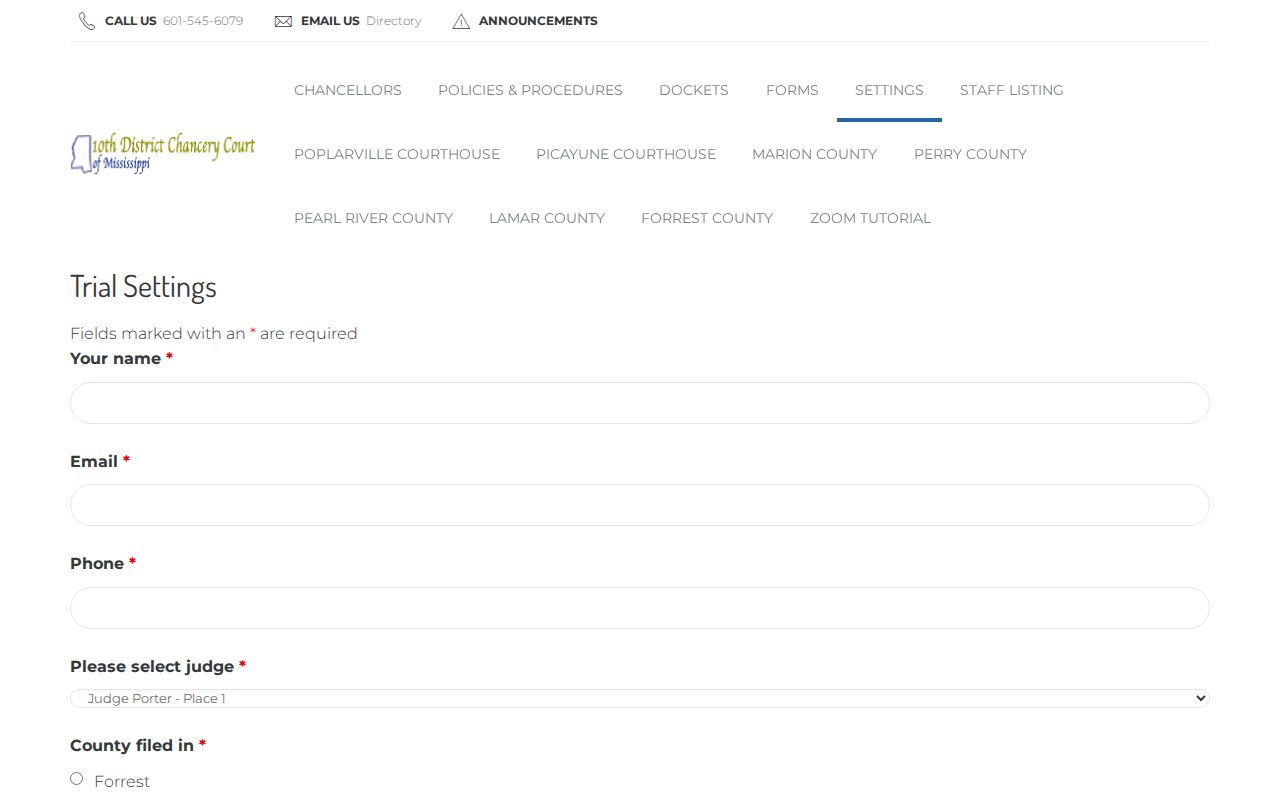The height and width of the screenshot is (800, 1280).
Task: Click the 10th District Chancery Court logo
Action: pyautogui.click(x=163, y=154)
